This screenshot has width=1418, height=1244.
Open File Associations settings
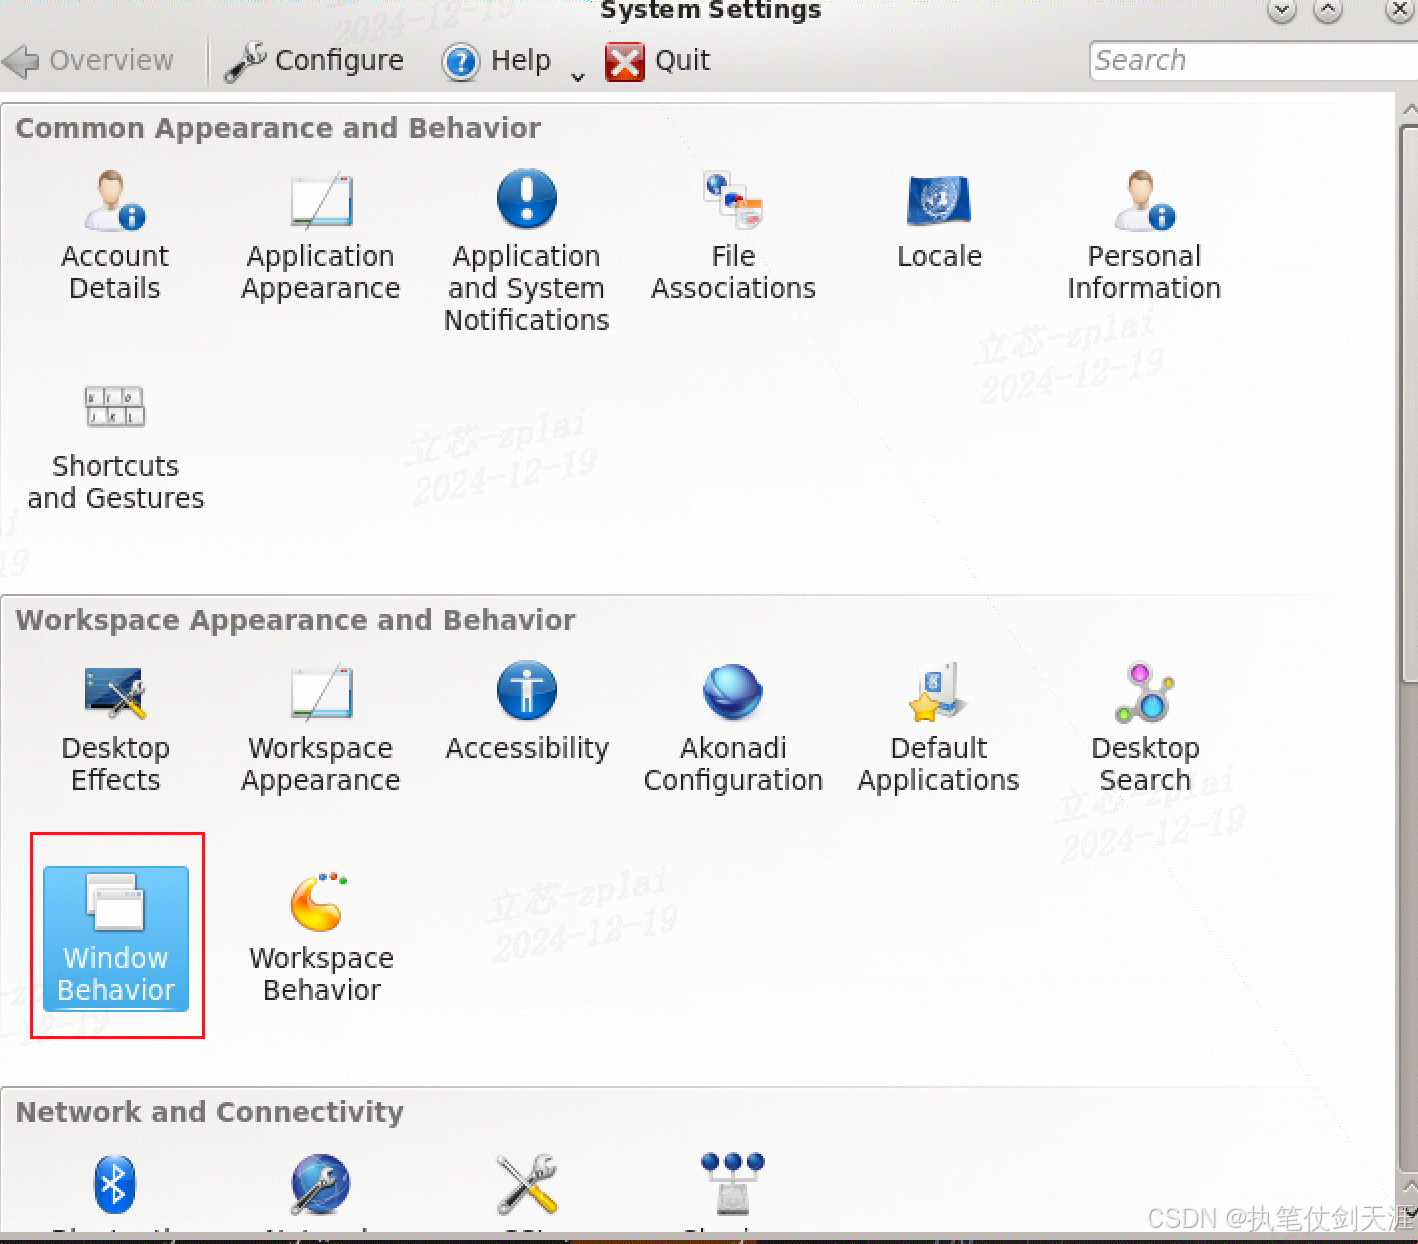point(733,236)
